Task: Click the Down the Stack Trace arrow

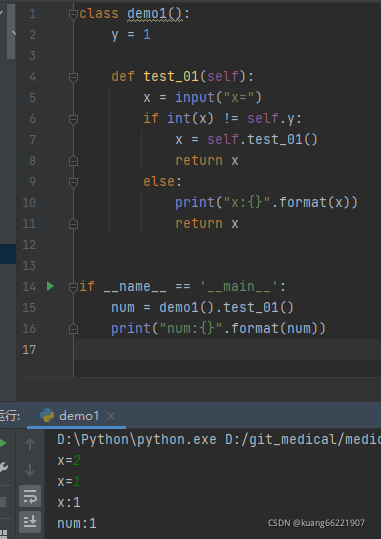Action: click(30, 470)
